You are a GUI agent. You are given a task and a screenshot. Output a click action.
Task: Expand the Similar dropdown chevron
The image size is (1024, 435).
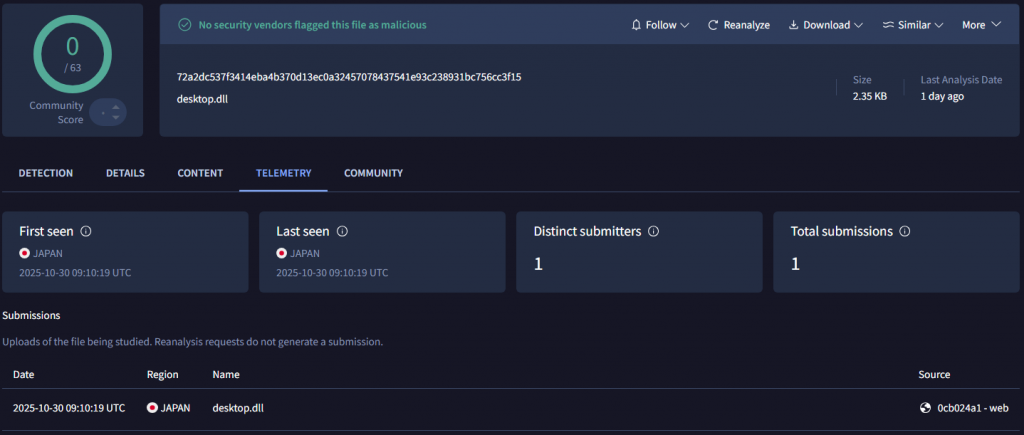coord(939,25)
